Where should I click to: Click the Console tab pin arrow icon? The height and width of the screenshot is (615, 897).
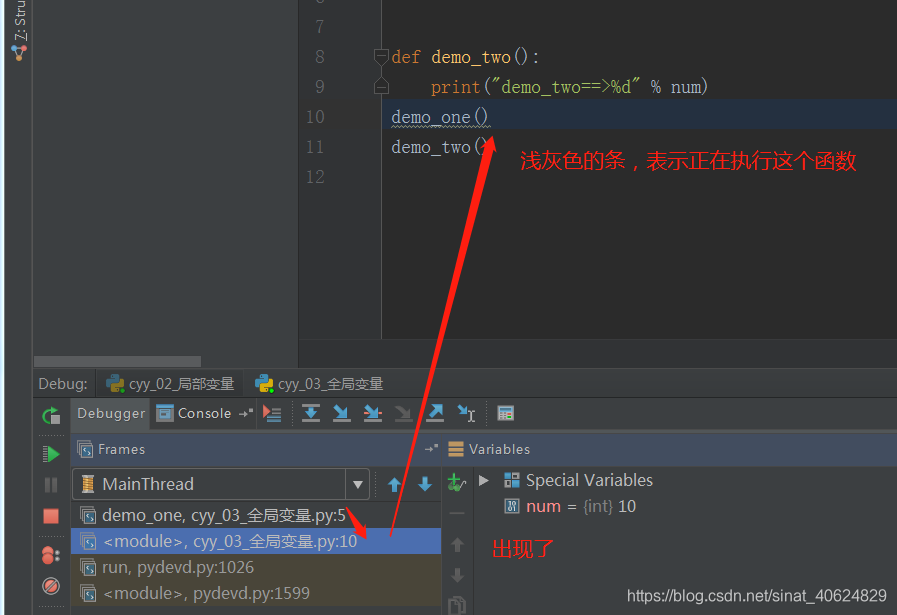(x=246, y=413)
